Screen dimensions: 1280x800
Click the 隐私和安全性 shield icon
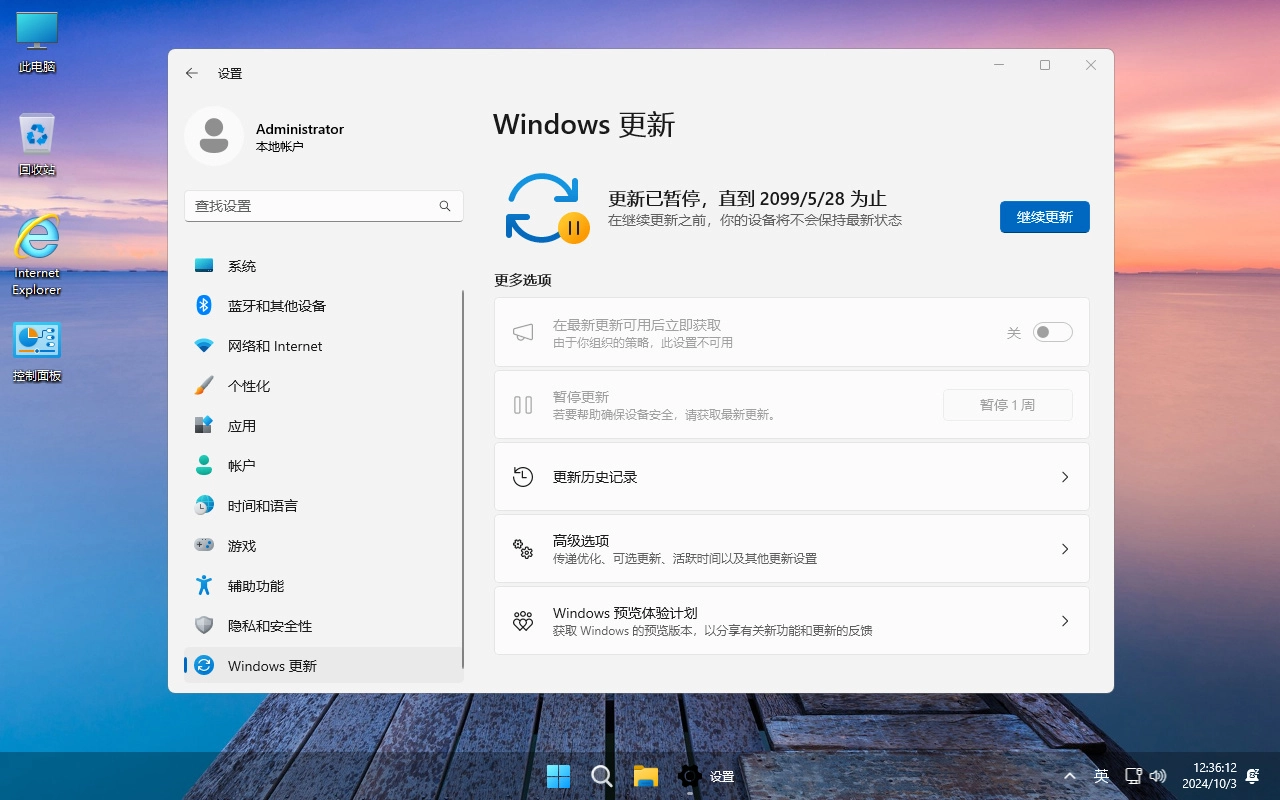pos(204,625)
